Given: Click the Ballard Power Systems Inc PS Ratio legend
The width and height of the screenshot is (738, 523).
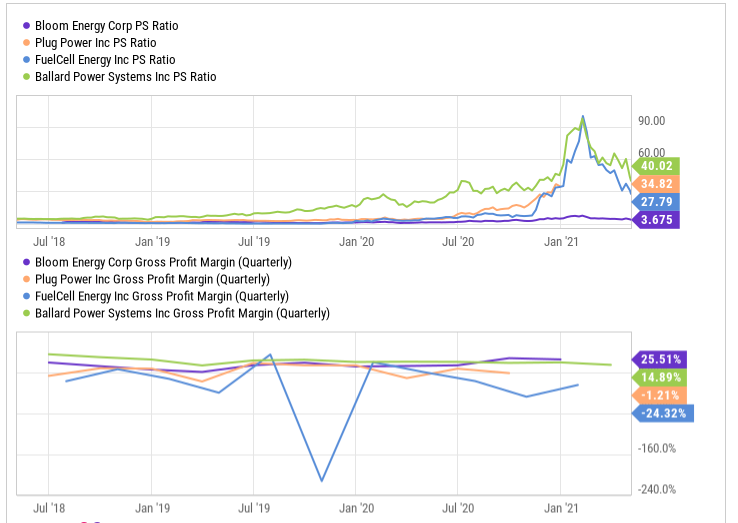Looking at the screenshot, I should pos(126,77).
